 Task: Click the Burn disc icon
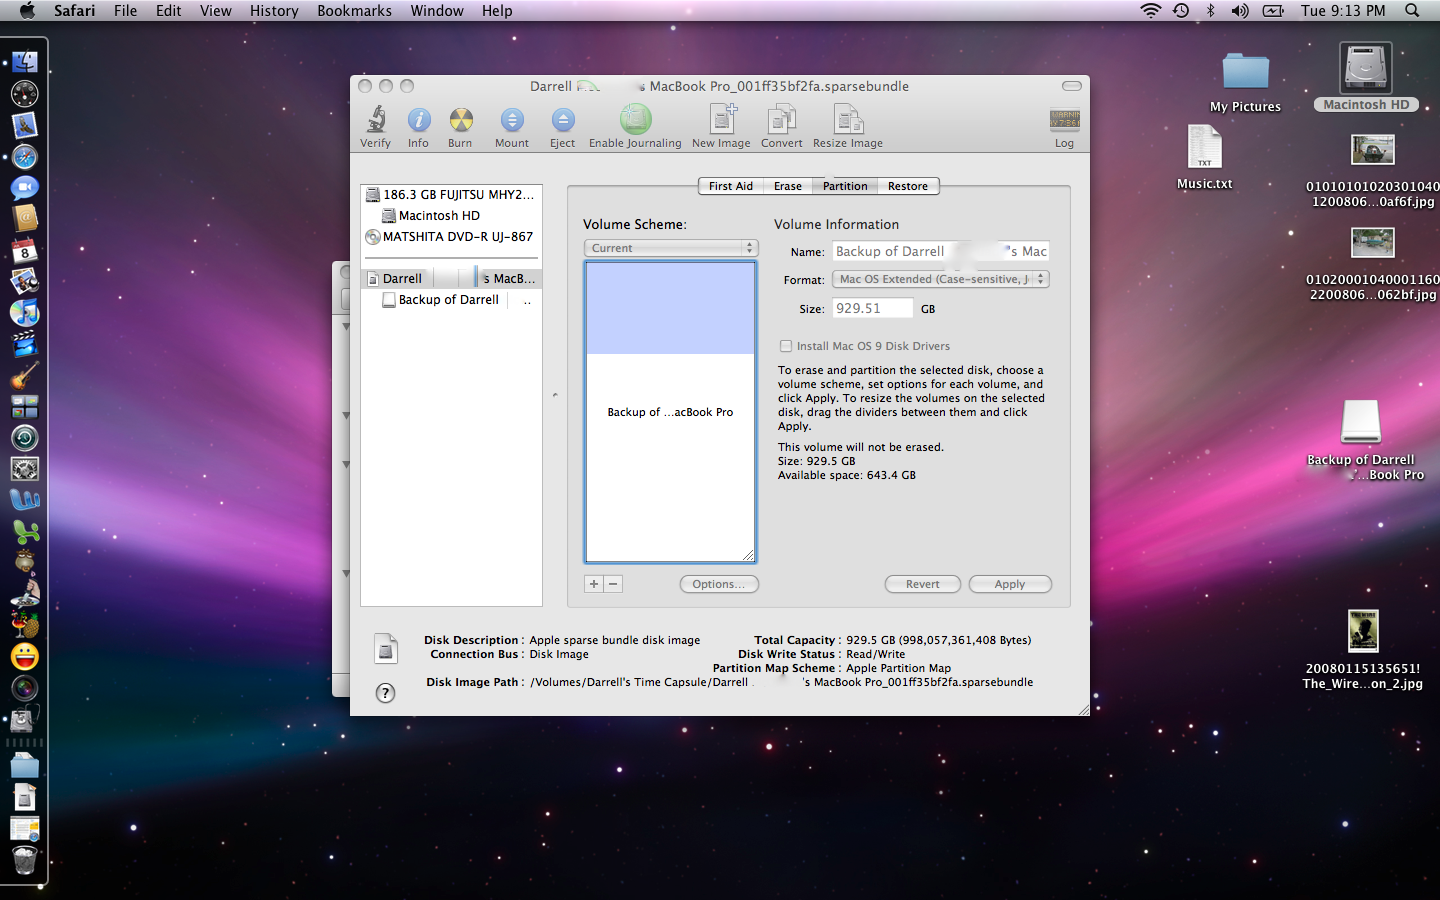460,120
